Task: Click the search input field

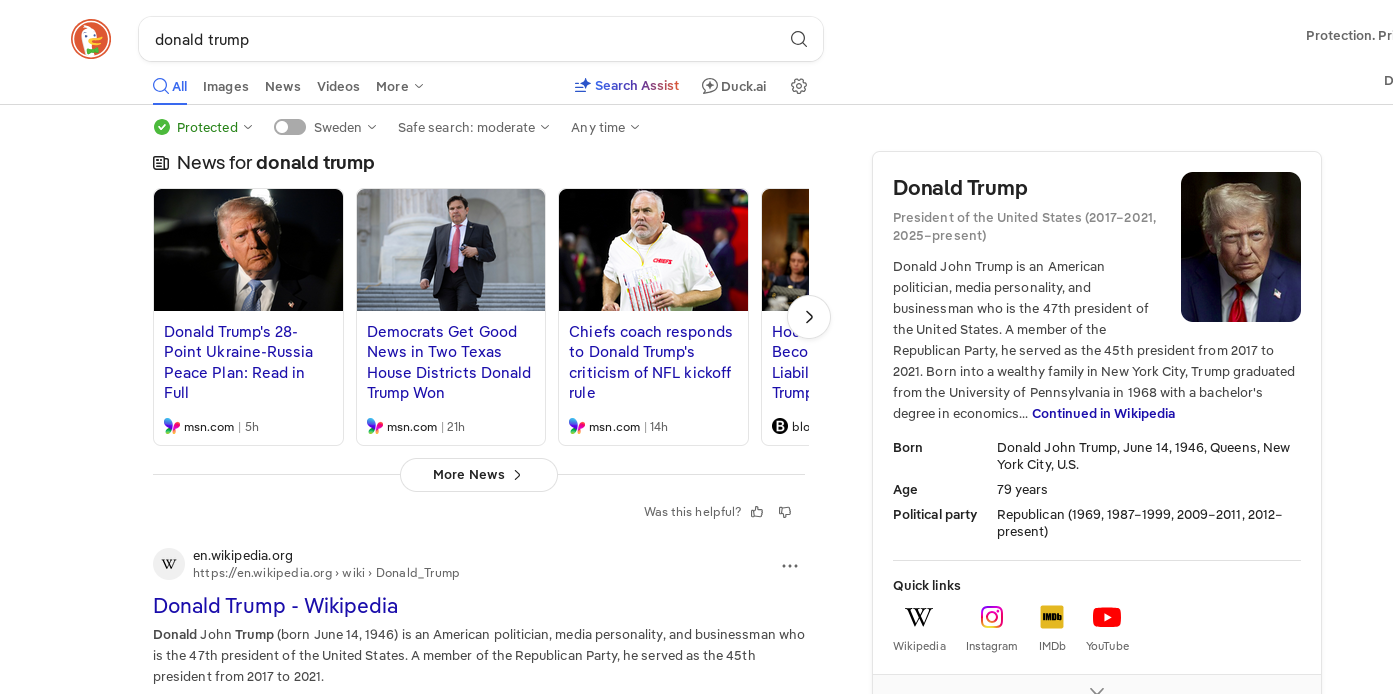Action: tap(460, 39)
